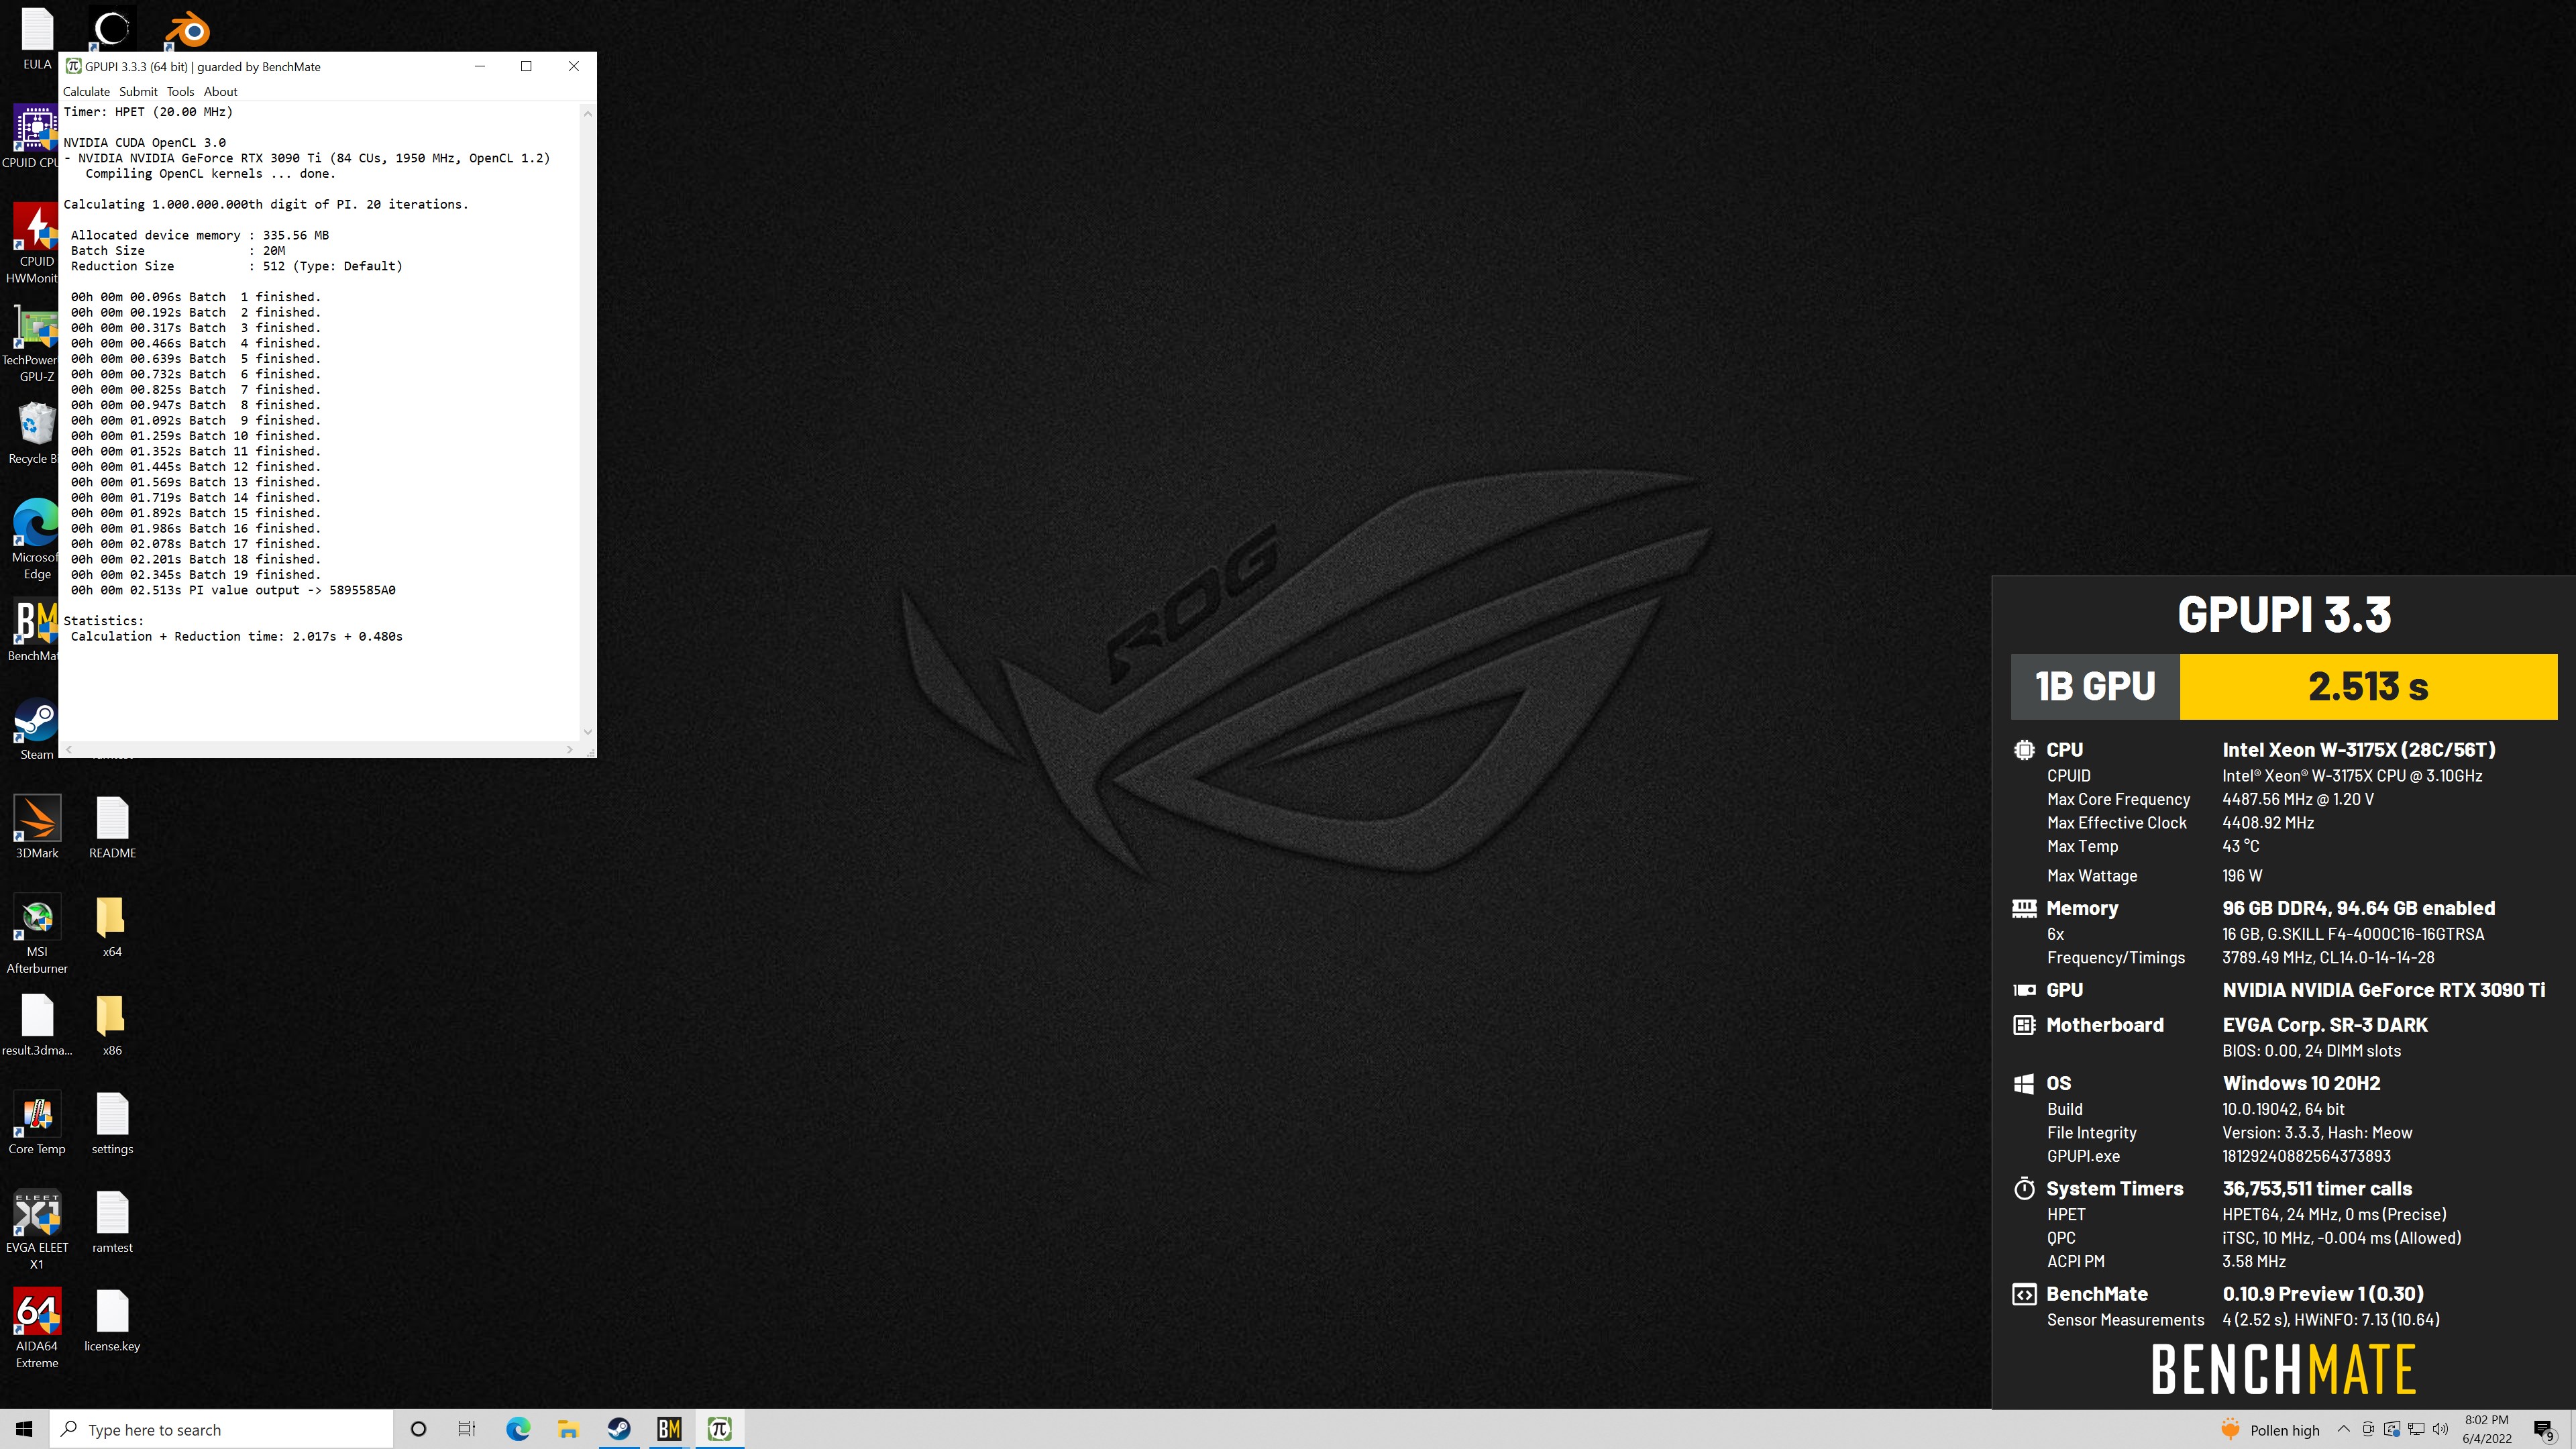Open the Tools menu in GPUPI
This screenshot has height=1449, width=2576.
tap(180, 91)
